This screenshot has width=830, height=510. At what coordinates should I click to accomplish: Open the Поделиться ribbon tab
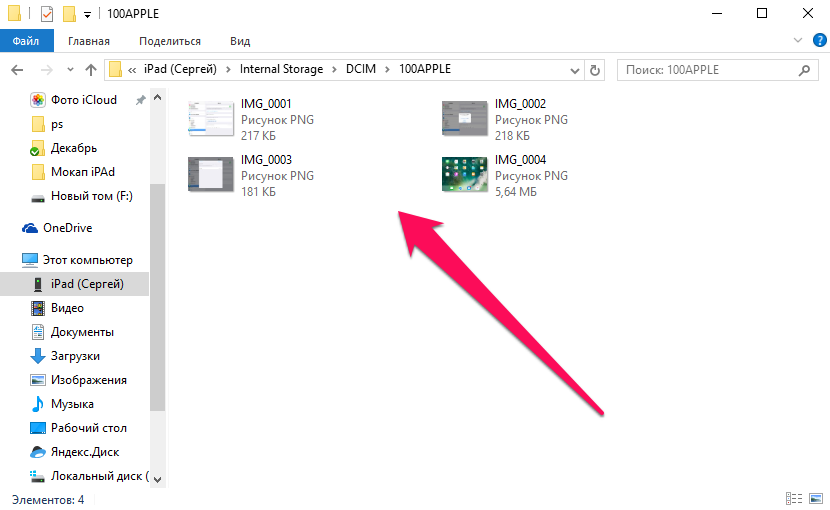pos(169,41)
